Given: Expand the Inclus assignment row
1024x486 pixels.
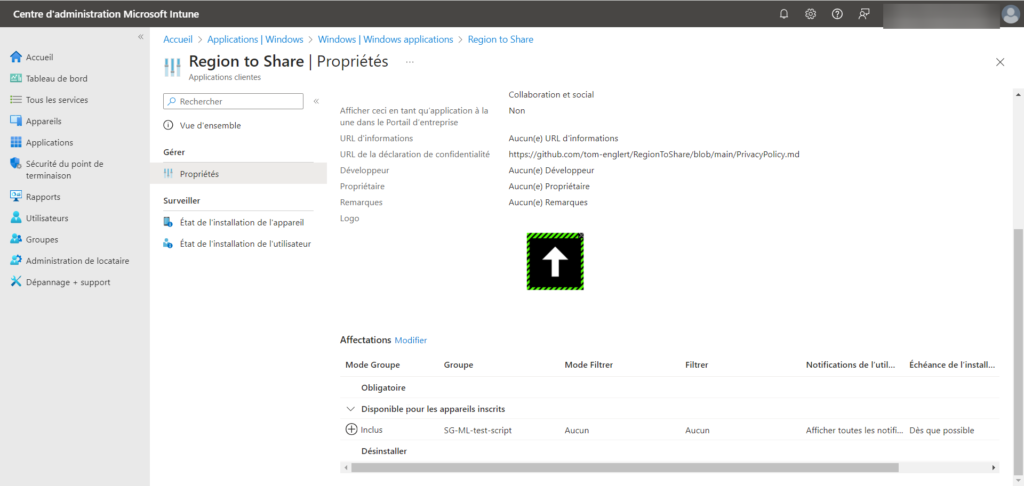Looking at the screenshot, I should [x=351, y=430].
